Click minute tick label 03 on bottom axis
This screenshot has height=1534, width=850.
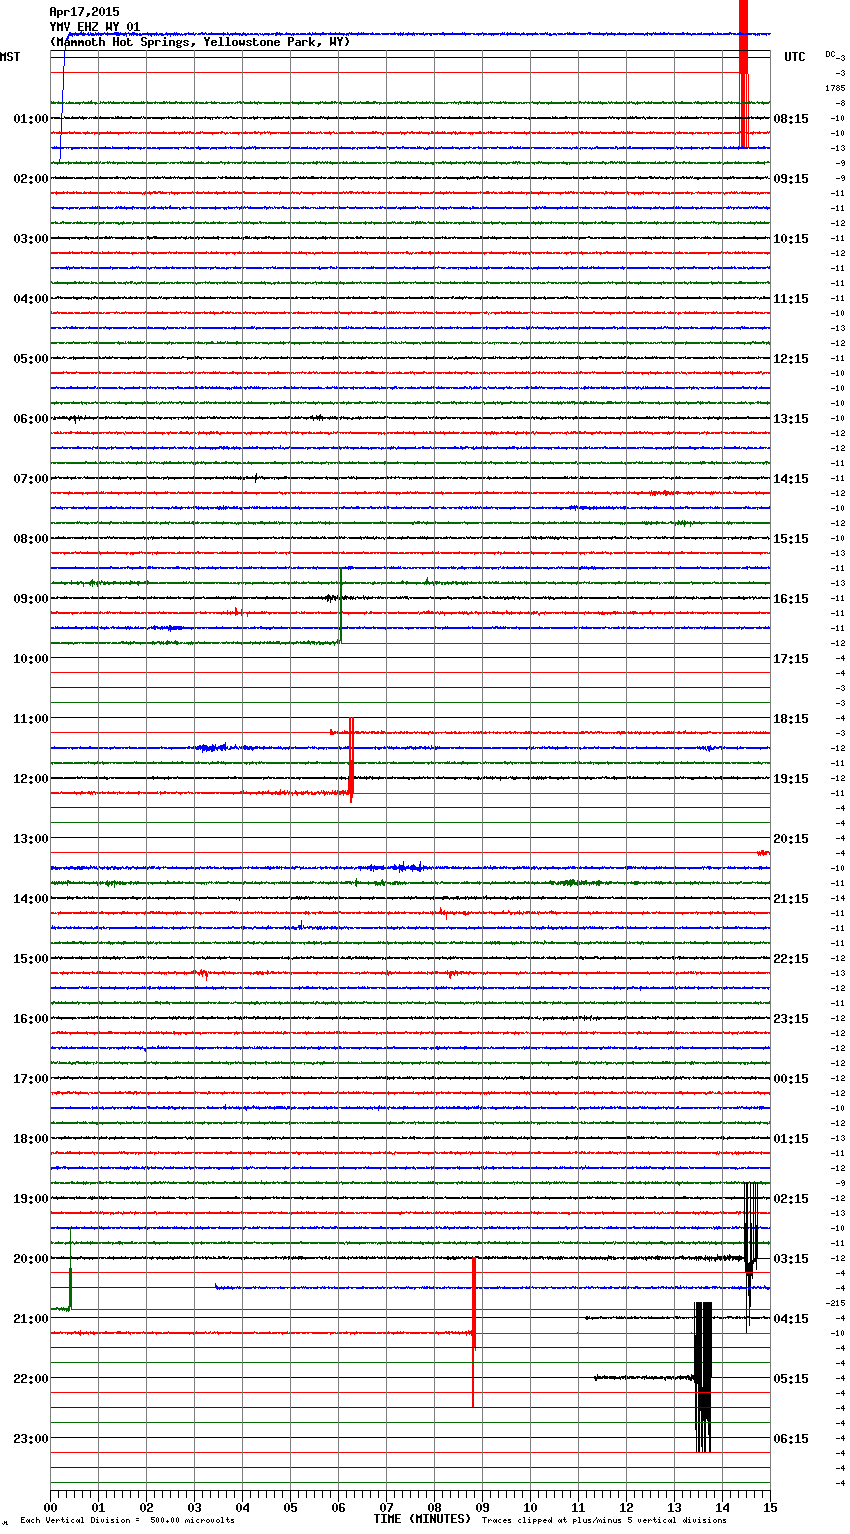point(194,1507)
